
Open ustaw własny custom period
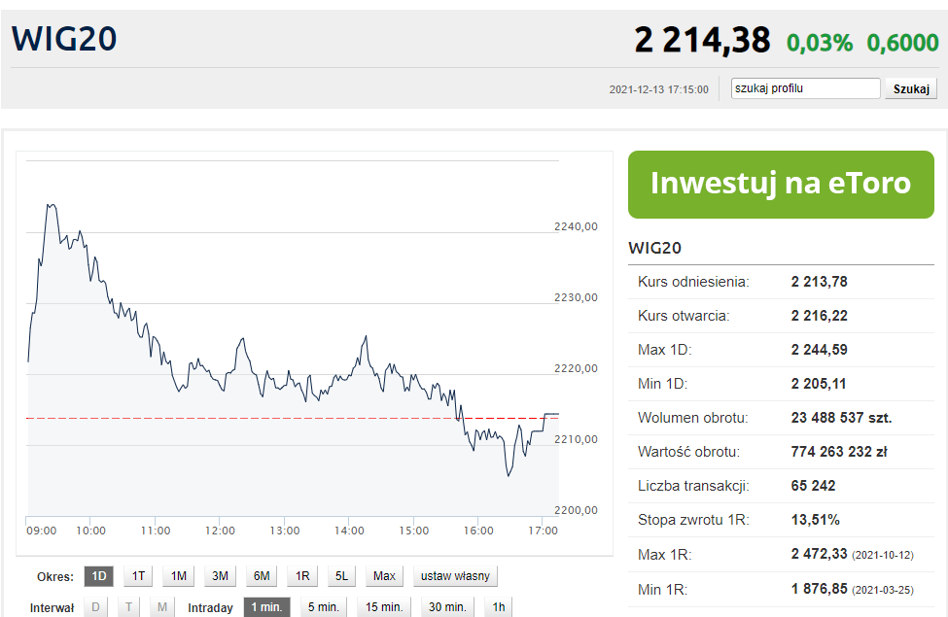coord(455,576)
